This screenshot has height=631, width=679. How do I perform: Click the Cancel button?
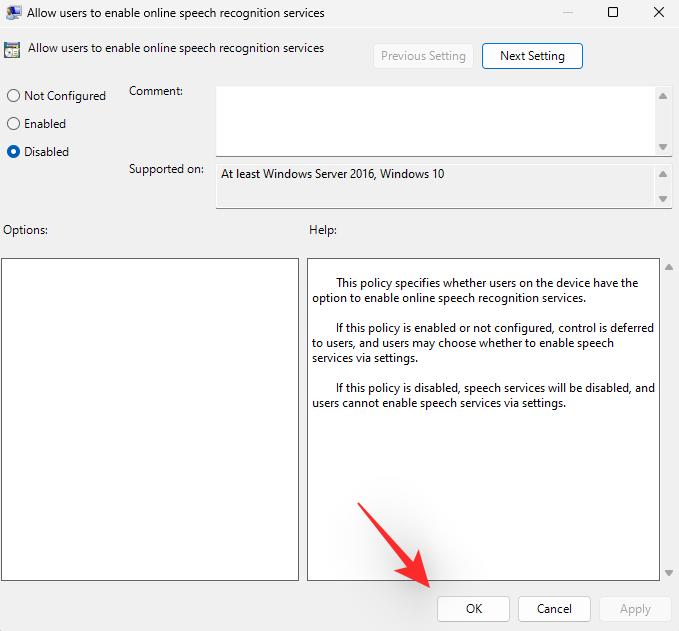(554, 609)
